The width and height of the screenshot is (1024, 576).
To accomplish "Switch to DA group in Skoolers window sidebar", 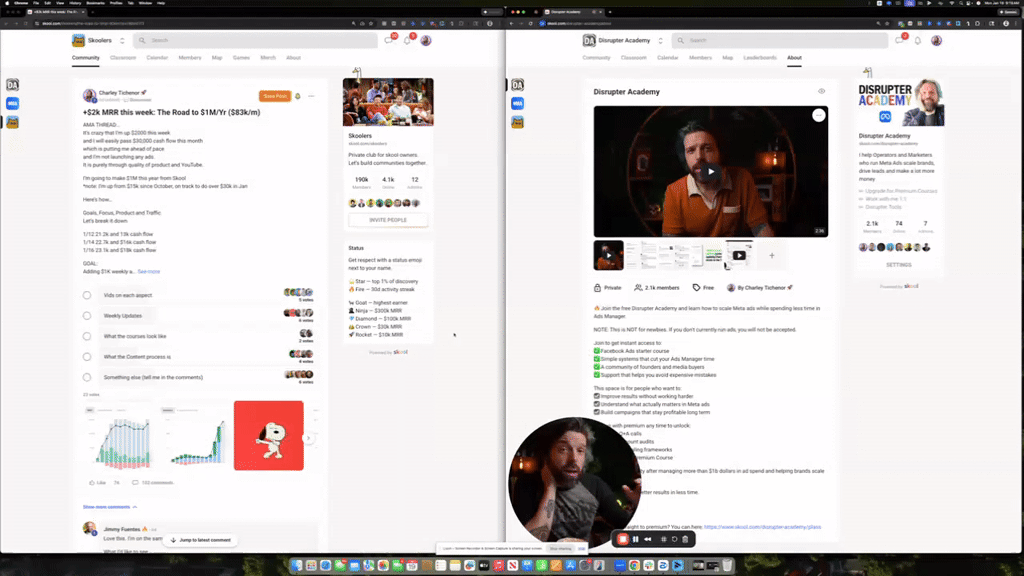I will click(x=12, y=85).
